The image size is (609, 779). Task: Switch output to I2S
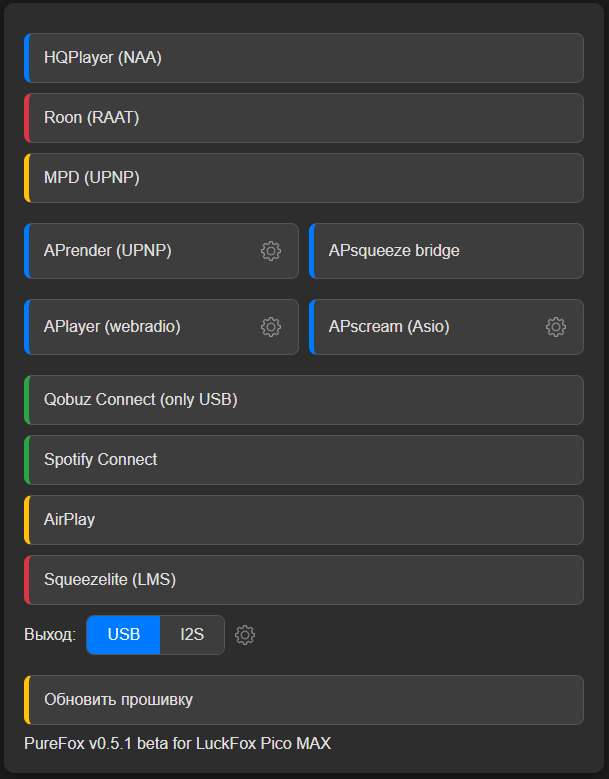point(192,635)
